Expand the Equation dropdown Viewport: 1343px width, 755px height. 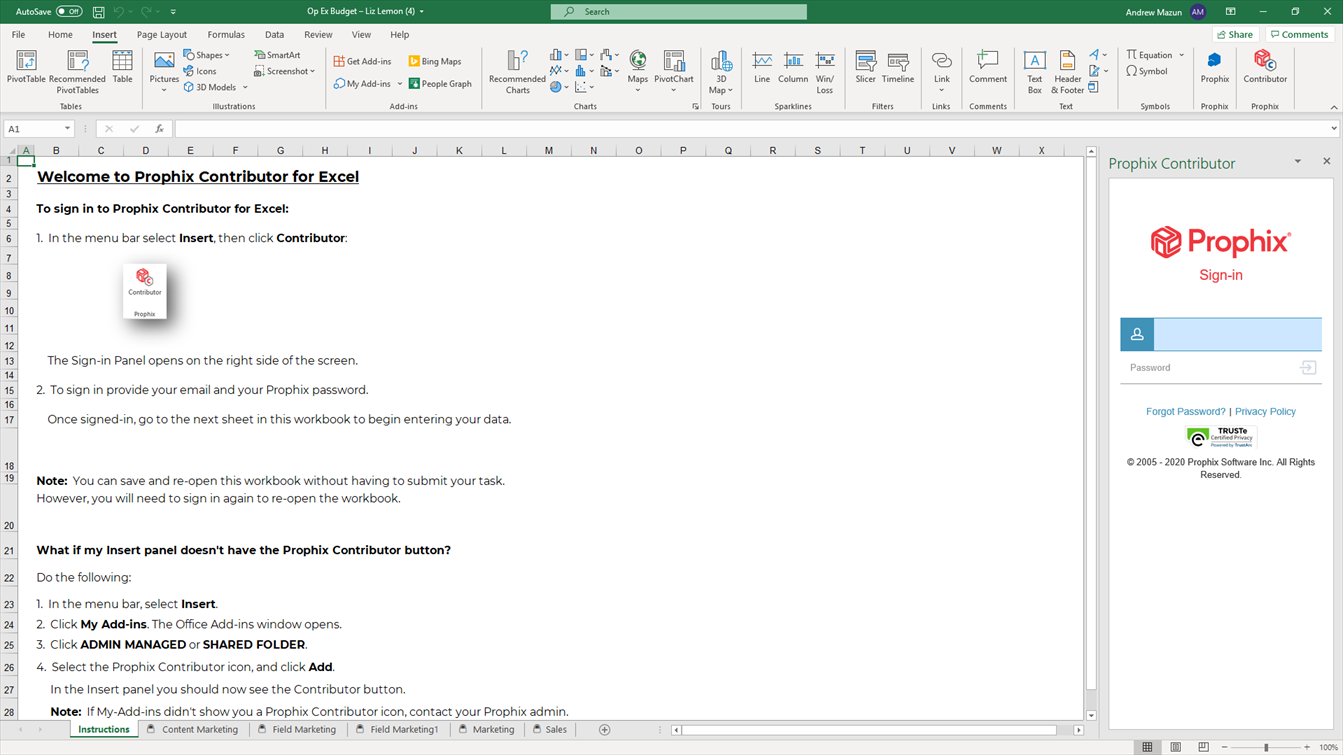click(1181, 55)
